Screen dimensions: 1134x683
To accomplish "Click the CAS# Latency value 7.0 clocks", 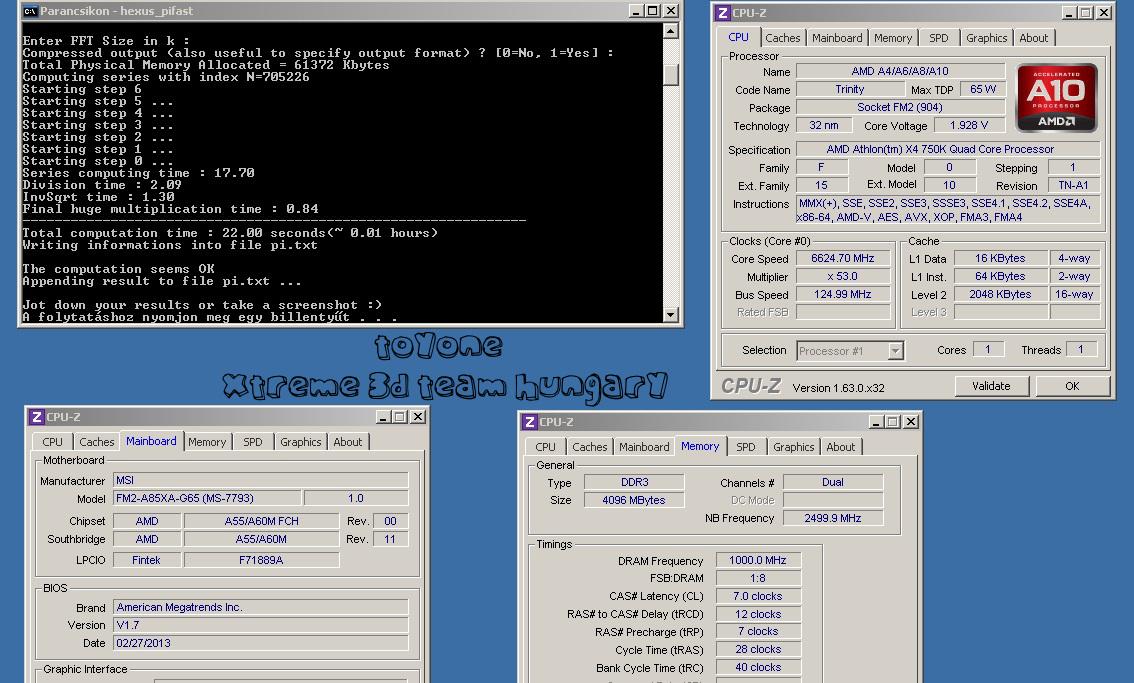I will pos(758,596).
